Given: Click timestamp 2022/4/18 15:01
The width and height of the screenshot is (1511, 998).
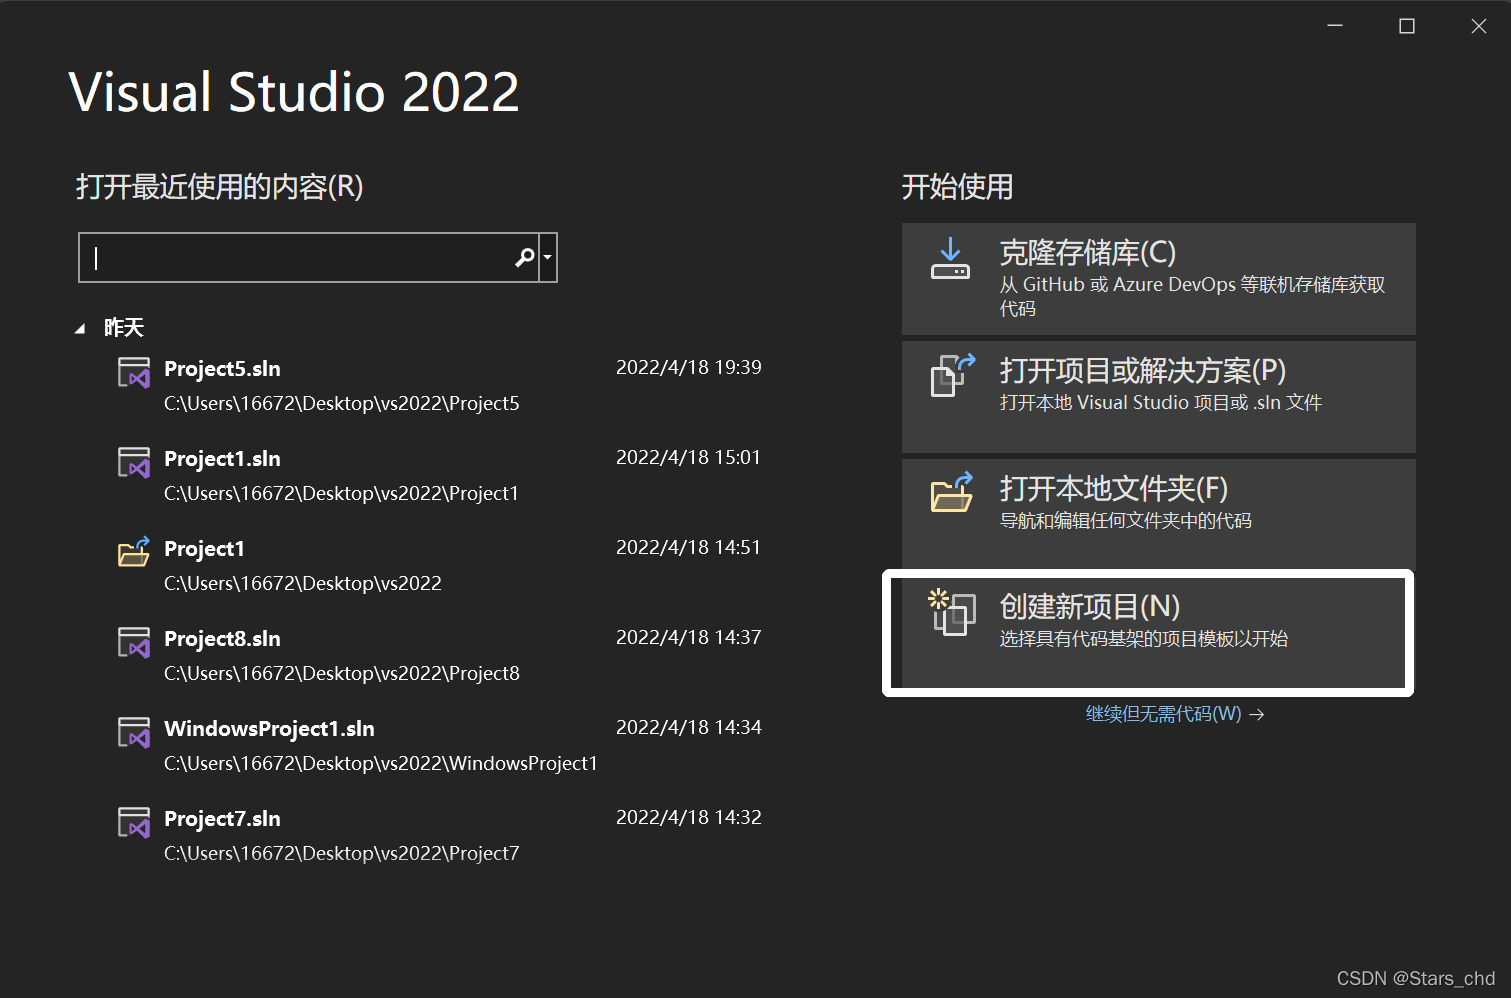Looking at the screenshot, I should [689, 458].
